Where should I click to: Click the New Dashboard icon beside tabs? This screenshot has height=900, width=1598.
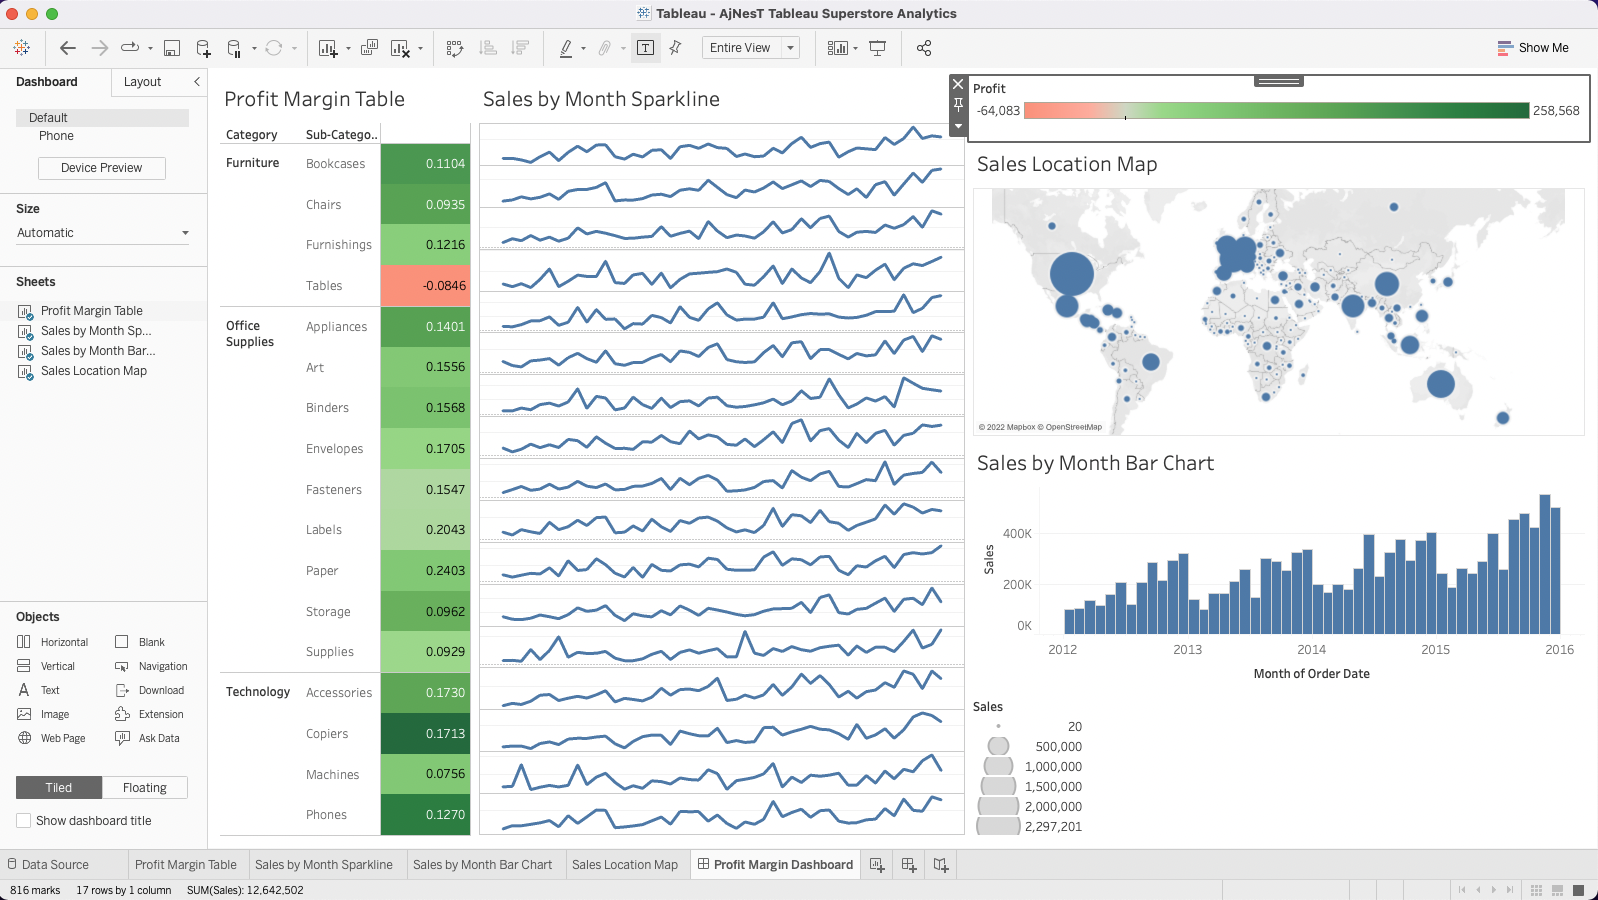(x=909, y=865)
